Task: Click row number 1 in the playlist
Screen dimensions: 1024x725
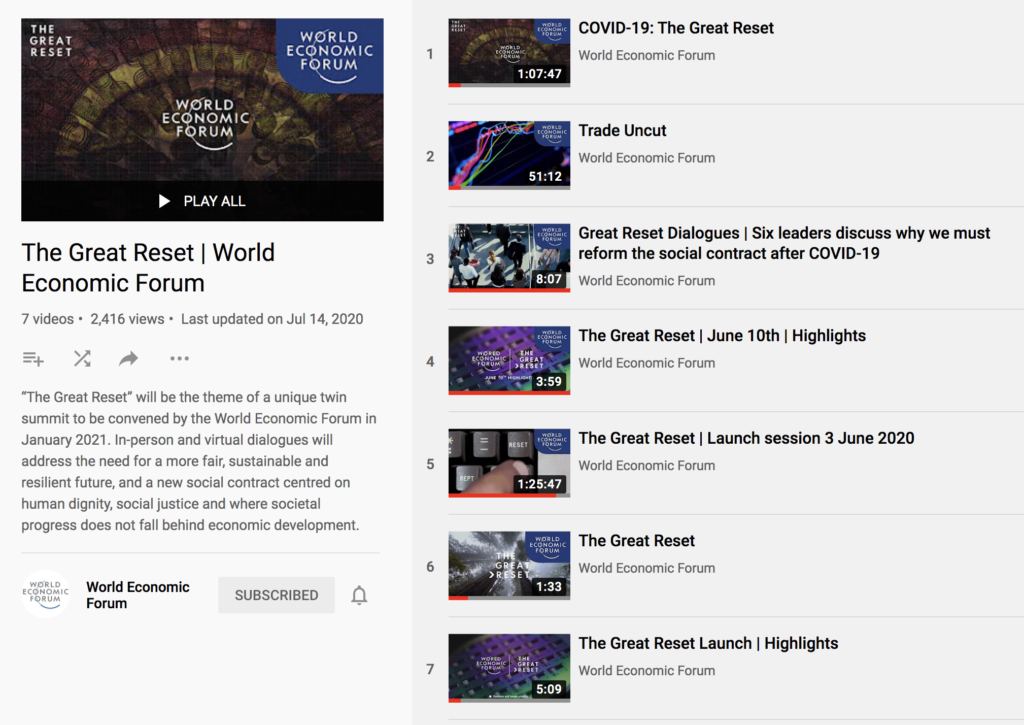Action: pos(430,54)
